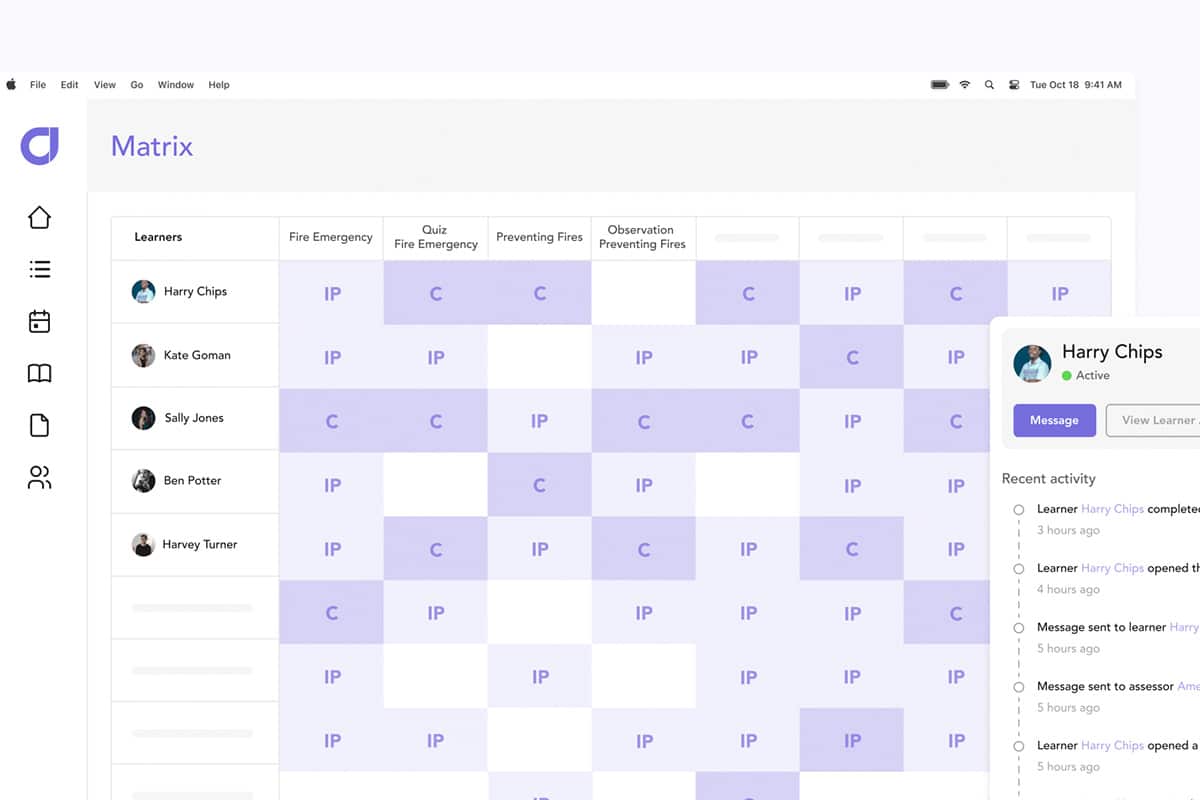This screenshot has width=1200, height=800.
Task: Click Kate Goman's avatar
Action: [x=143, y=355]
